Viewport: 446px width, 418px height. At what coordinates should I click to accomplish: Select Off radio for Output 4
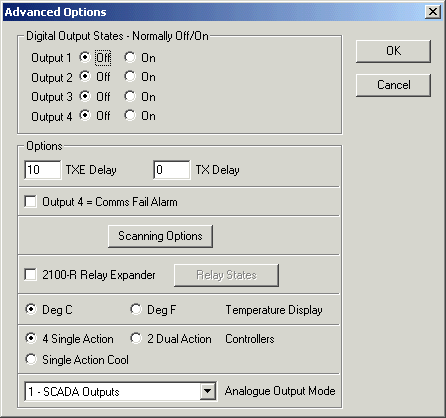pos(85,116)
